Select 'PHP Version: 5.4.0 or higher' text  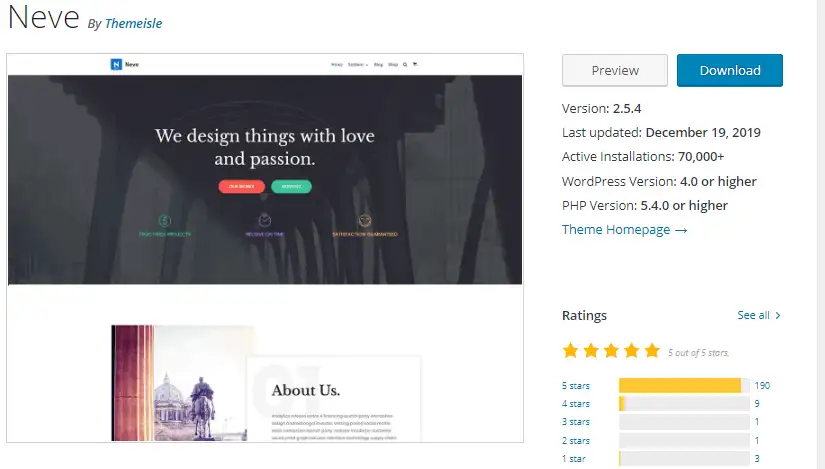pyautogui.click(x=645, y=206)
